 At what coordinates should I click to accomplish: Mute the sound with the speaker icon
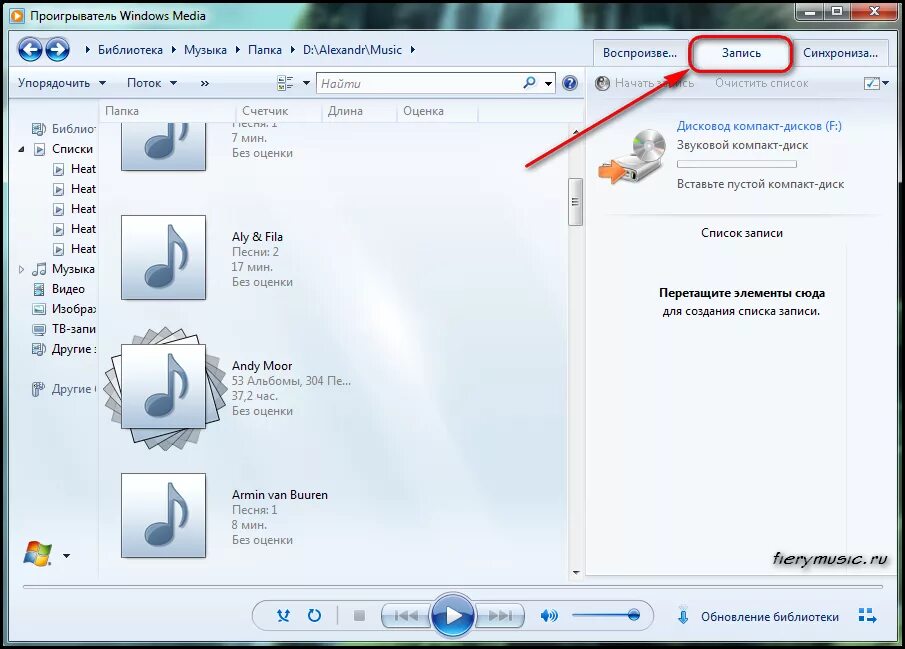549,616
